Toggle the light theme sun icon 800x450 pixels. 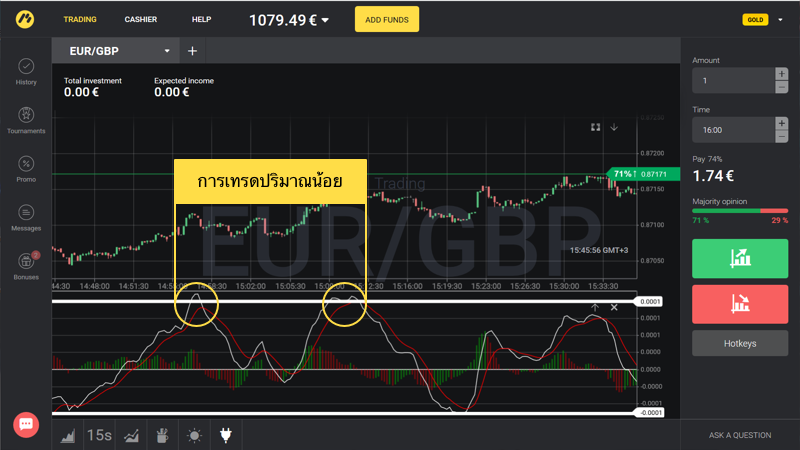click(192, 435)
